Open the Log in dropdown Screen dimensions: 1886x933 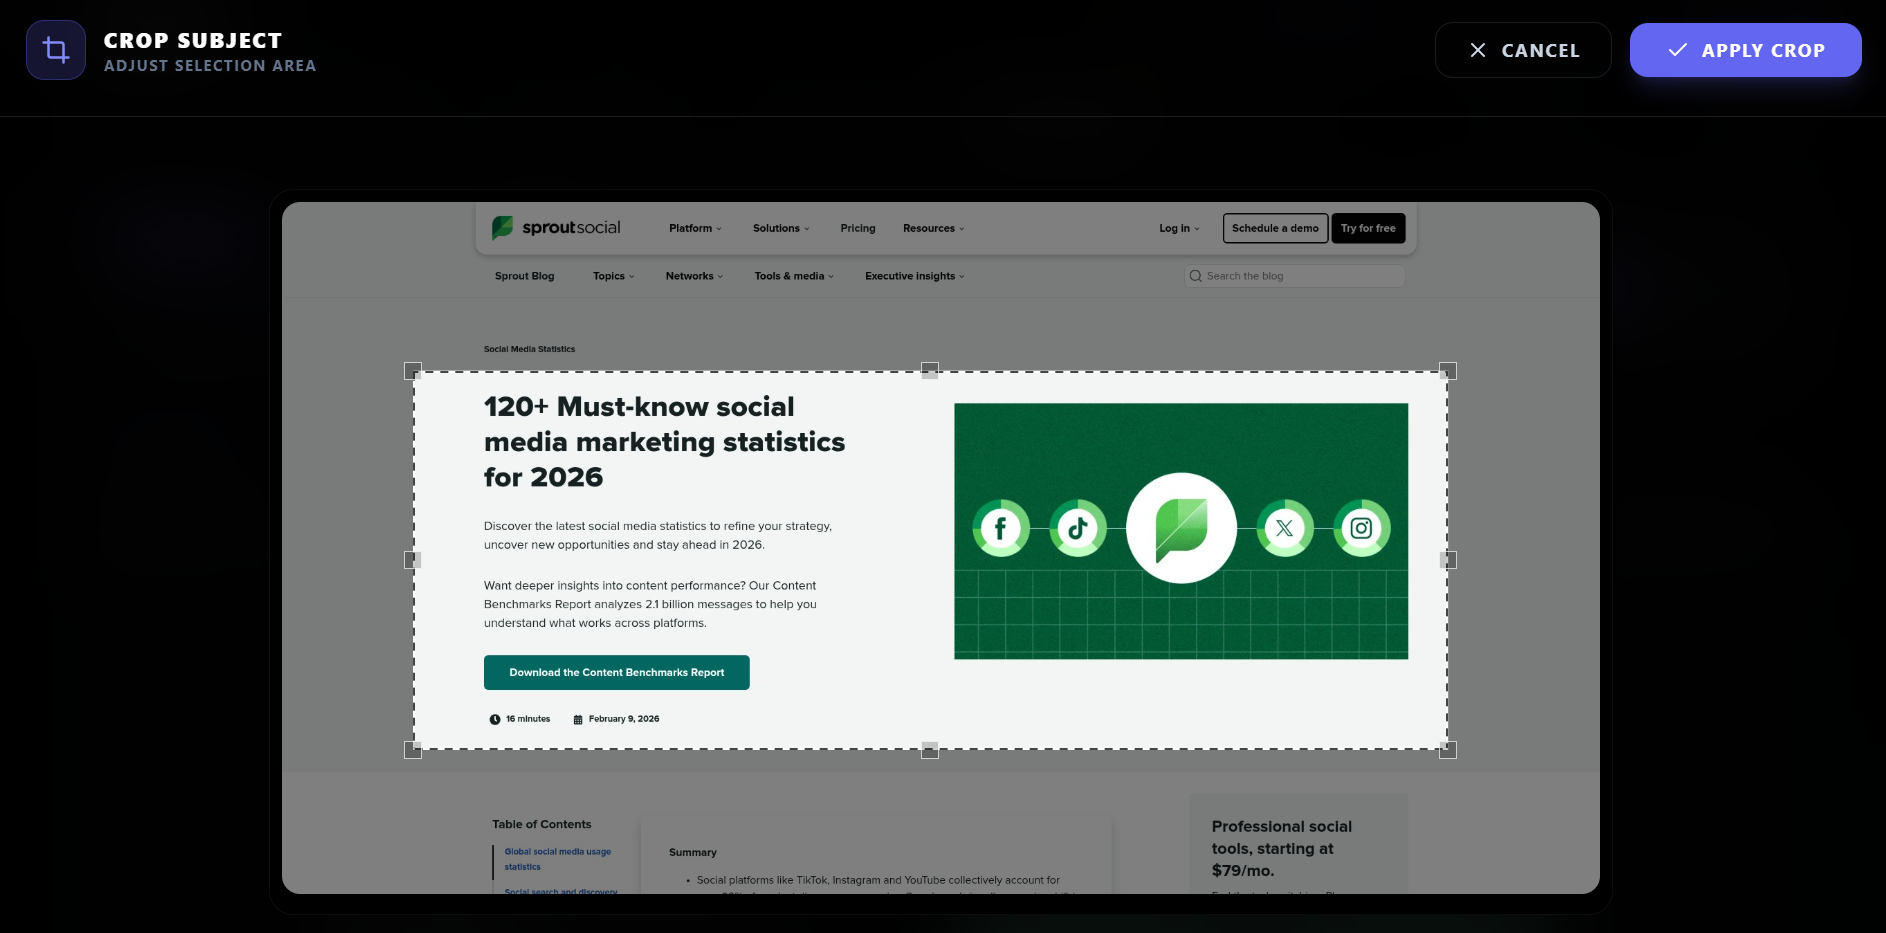[1179, 228]
